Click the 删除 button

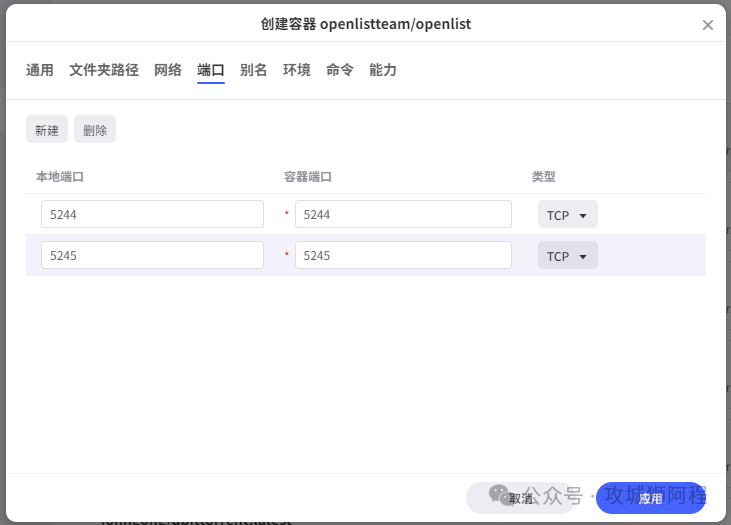[95, 130]
